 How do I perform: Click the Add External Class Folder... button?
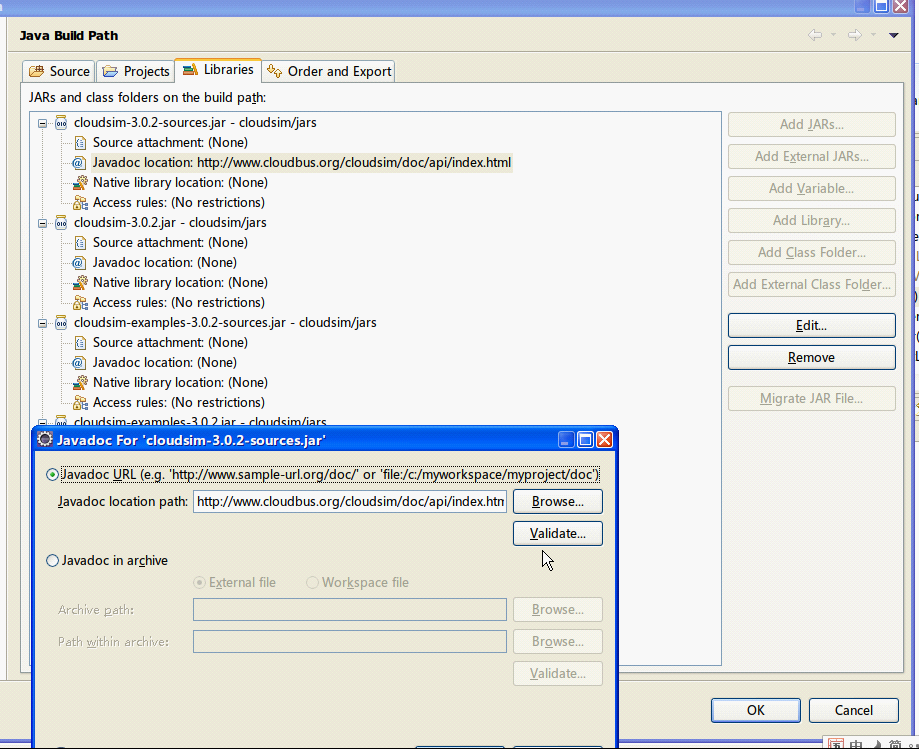[812, 284]
